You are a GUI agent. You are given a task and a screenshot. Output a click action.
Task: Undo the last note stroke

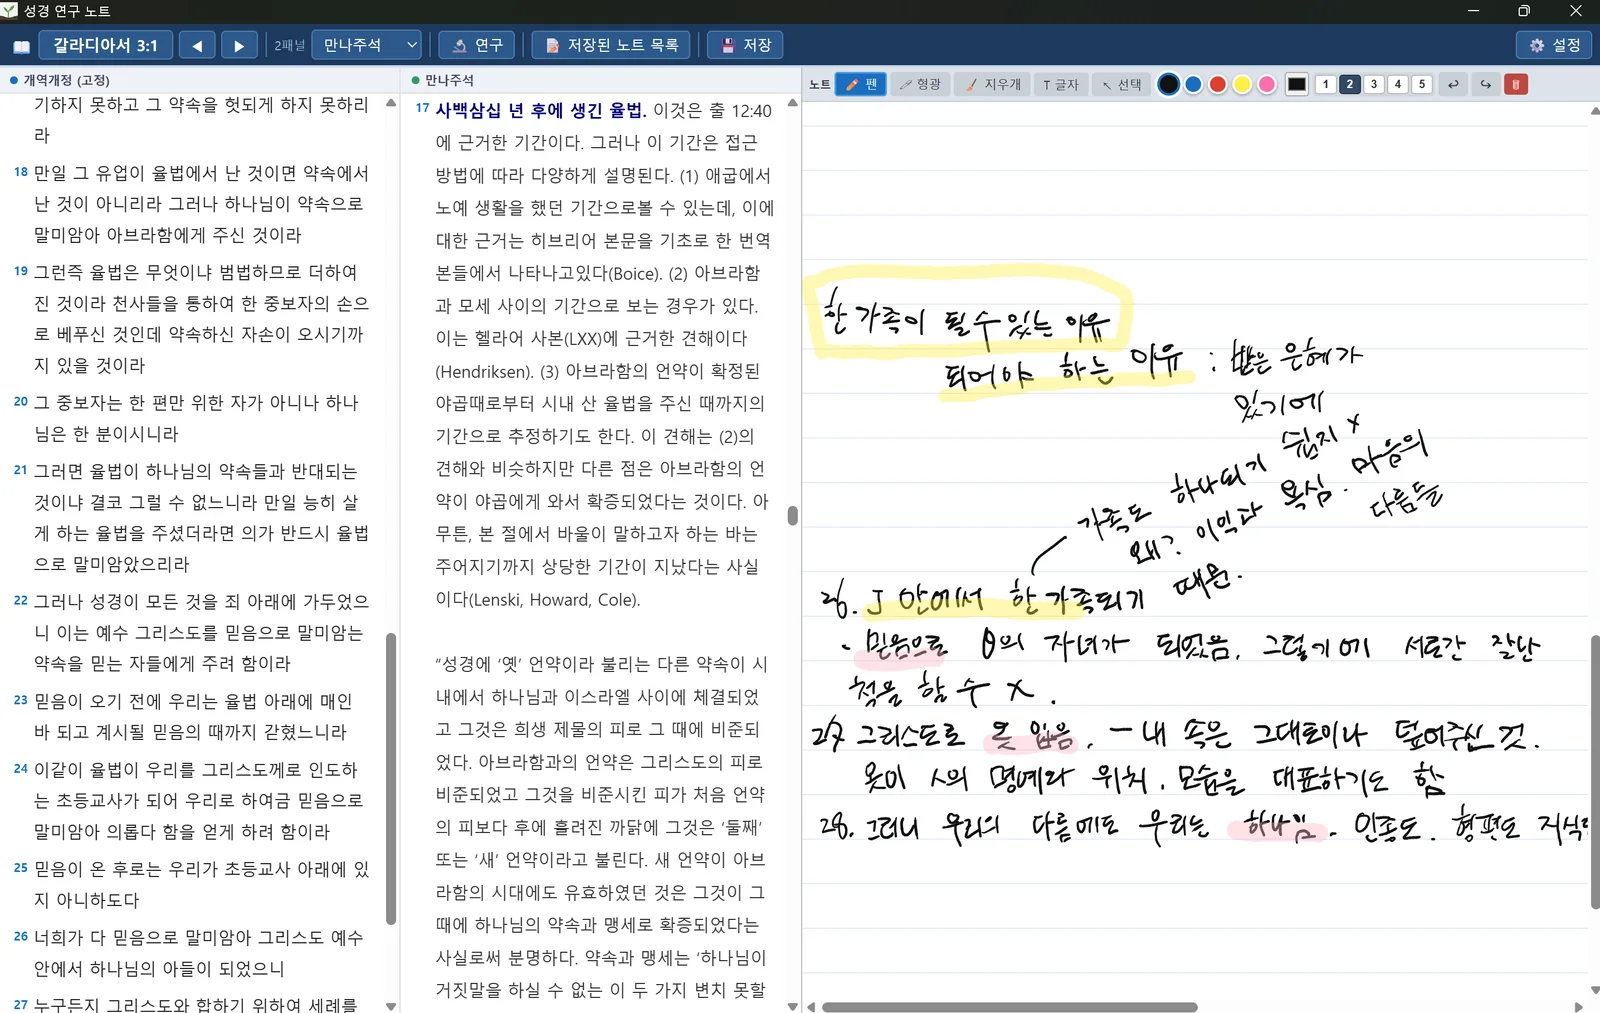[1453, 84]
